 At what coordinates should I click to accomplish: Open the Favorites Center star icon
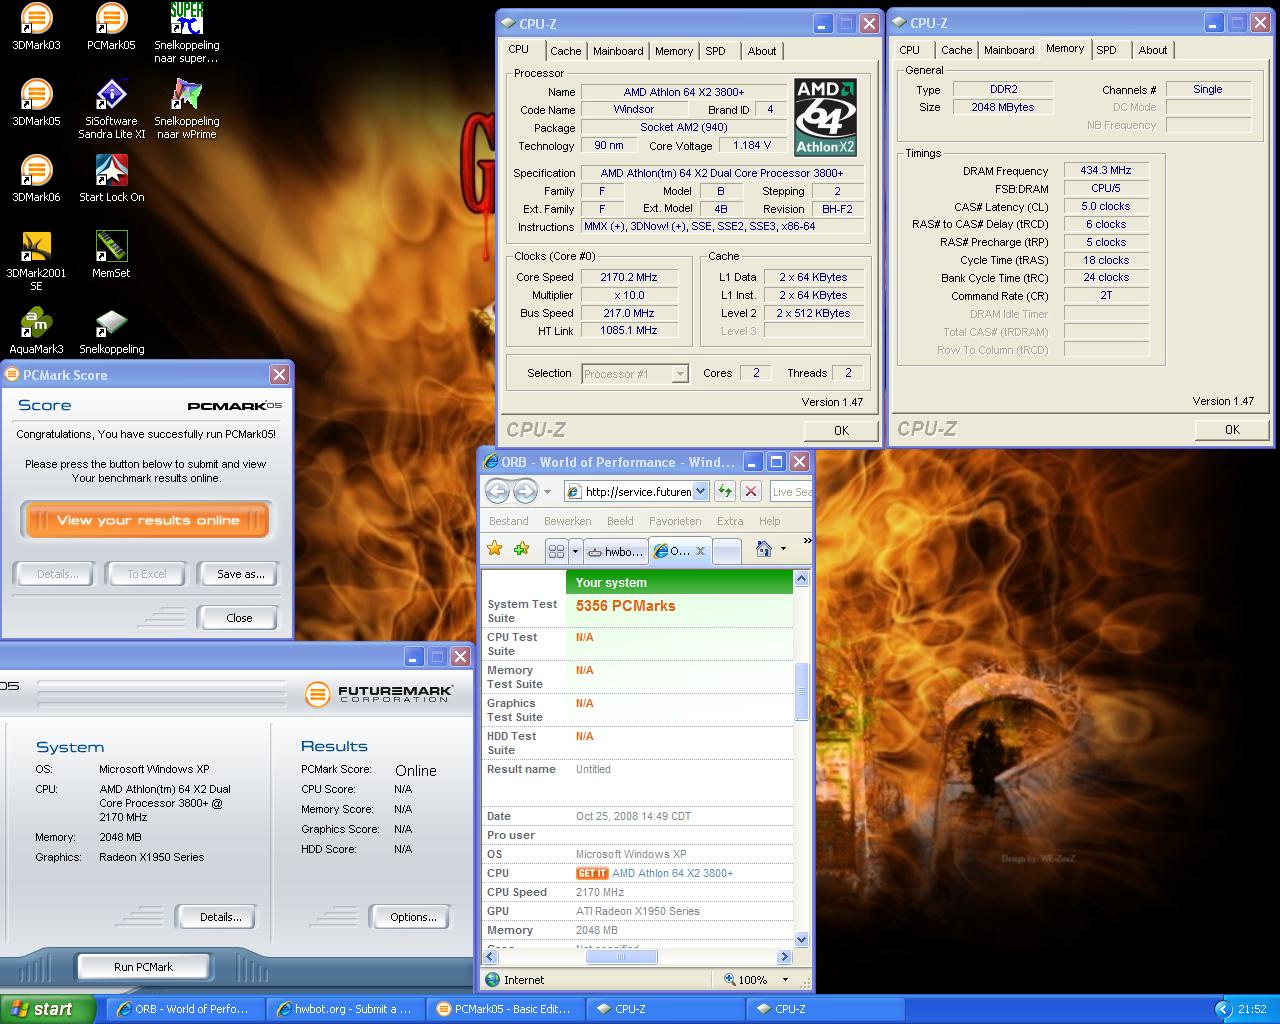tap(494, 549)
